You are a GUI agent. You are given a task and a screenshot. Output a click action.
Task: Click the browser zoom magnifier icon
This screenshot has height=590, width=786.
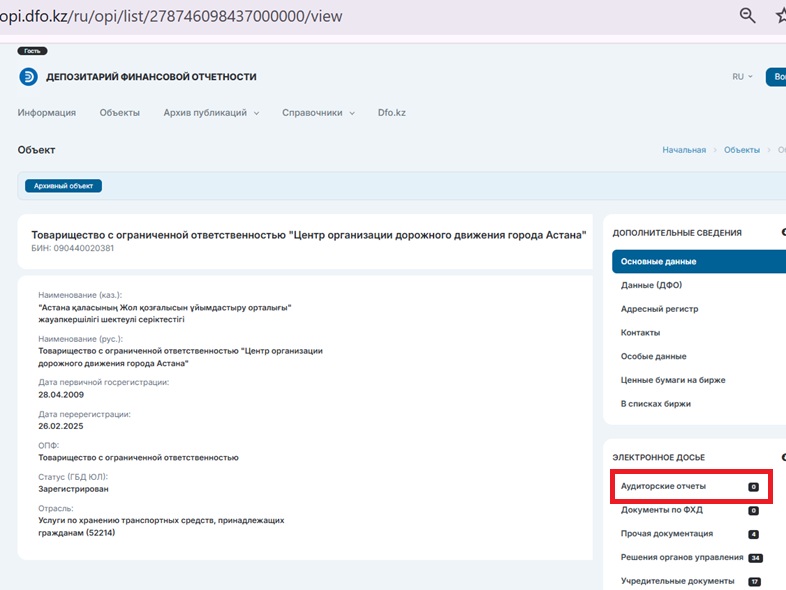(747, 15)
